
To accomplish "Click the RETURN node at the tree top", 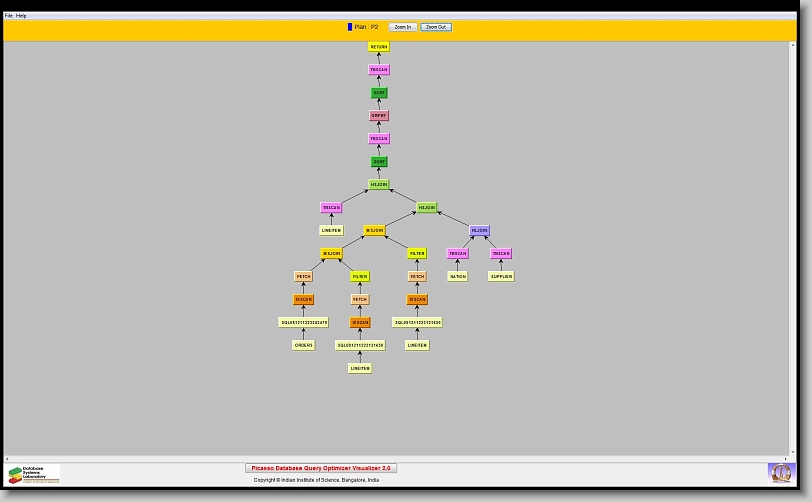I will point(378,47).
